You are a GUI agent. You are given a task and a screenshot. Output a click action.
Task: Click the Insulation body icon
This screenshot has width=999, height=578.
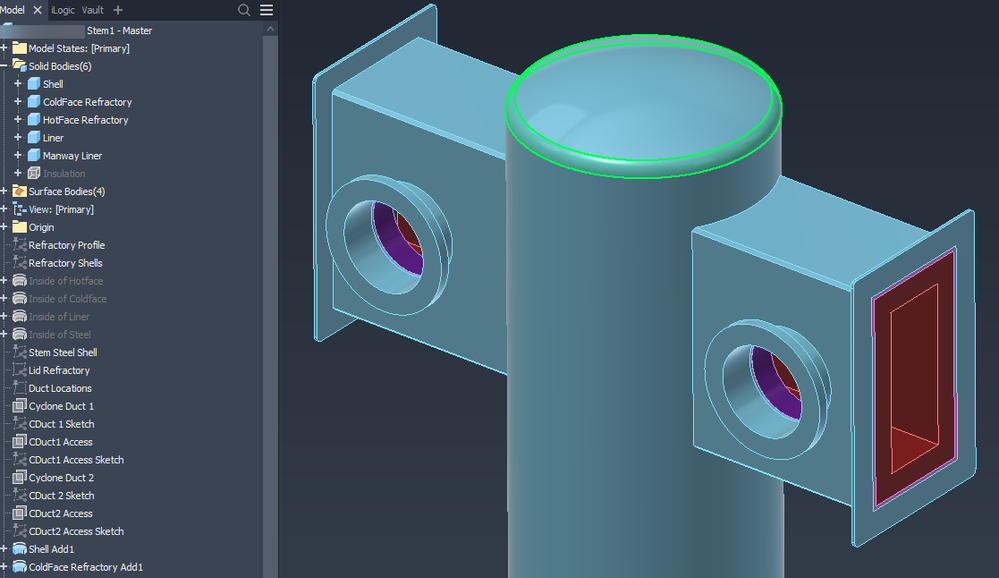pyautogui.click(x=34, y=173)
